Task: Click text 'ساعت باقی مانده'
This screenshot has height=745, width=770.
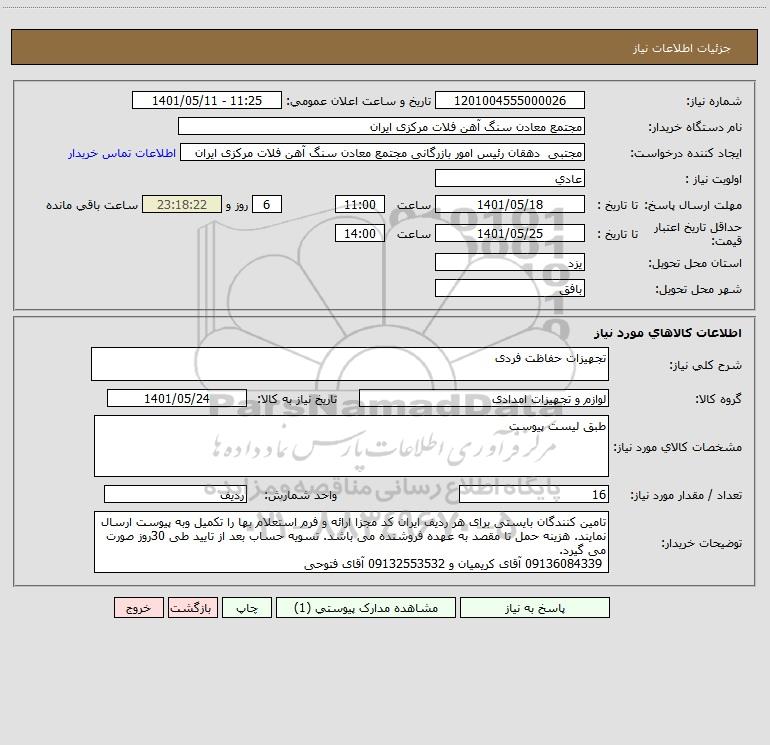Action: coord(92,205)
